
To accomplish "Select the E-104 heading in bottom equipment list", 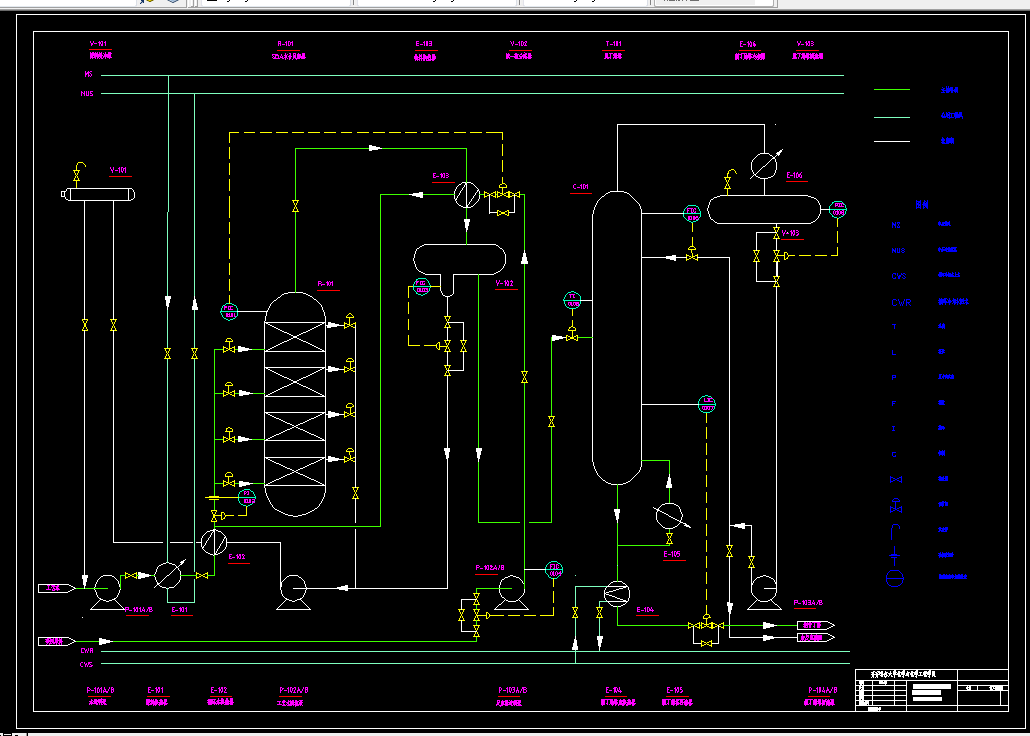I will [x=614, y=690].
